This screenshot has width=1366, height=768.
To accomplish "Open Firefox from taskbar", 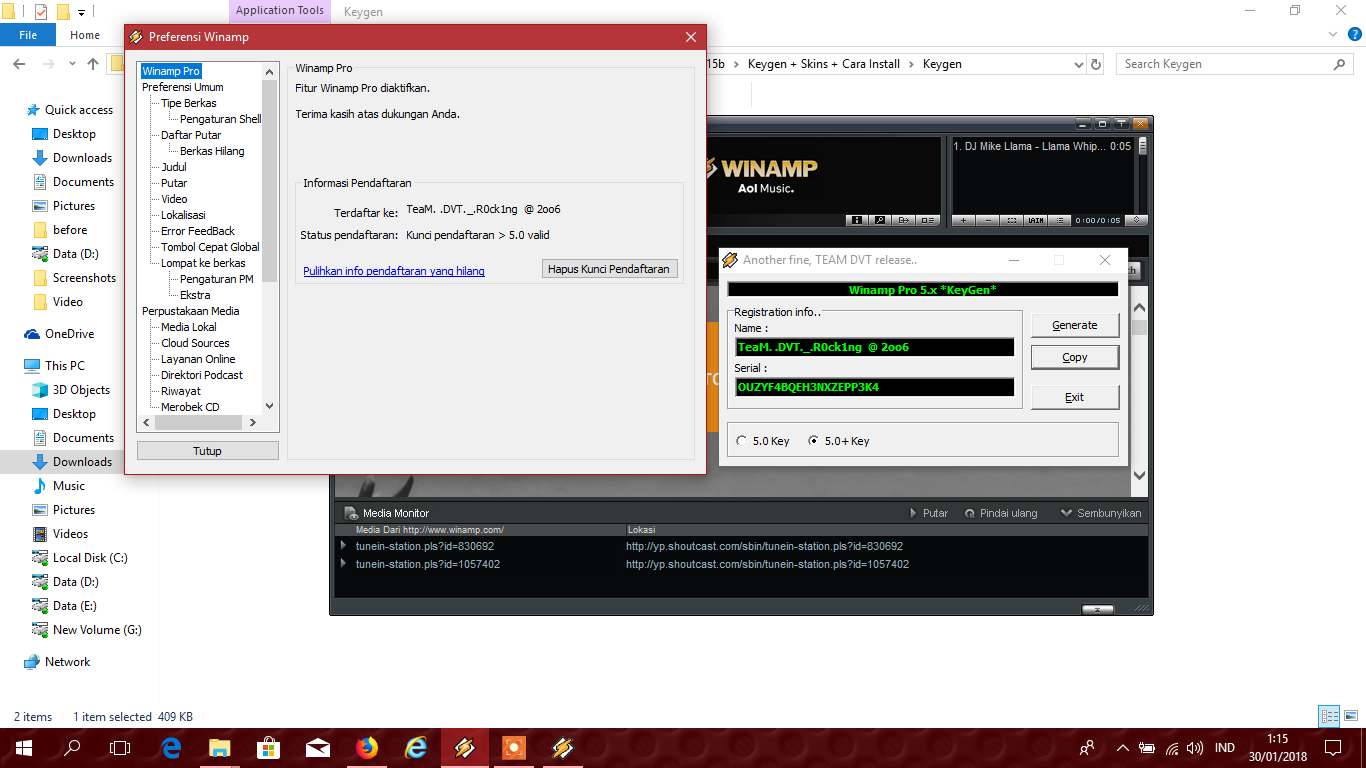I will pyautogui.click(x=367, y=747).
